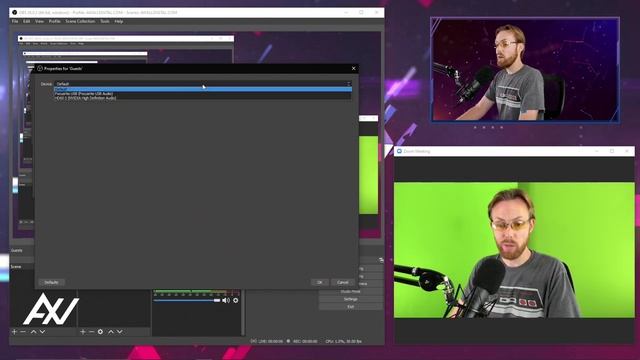
Task: Open mixer channel settings gear icon
Action: click(x=236, y=300)
